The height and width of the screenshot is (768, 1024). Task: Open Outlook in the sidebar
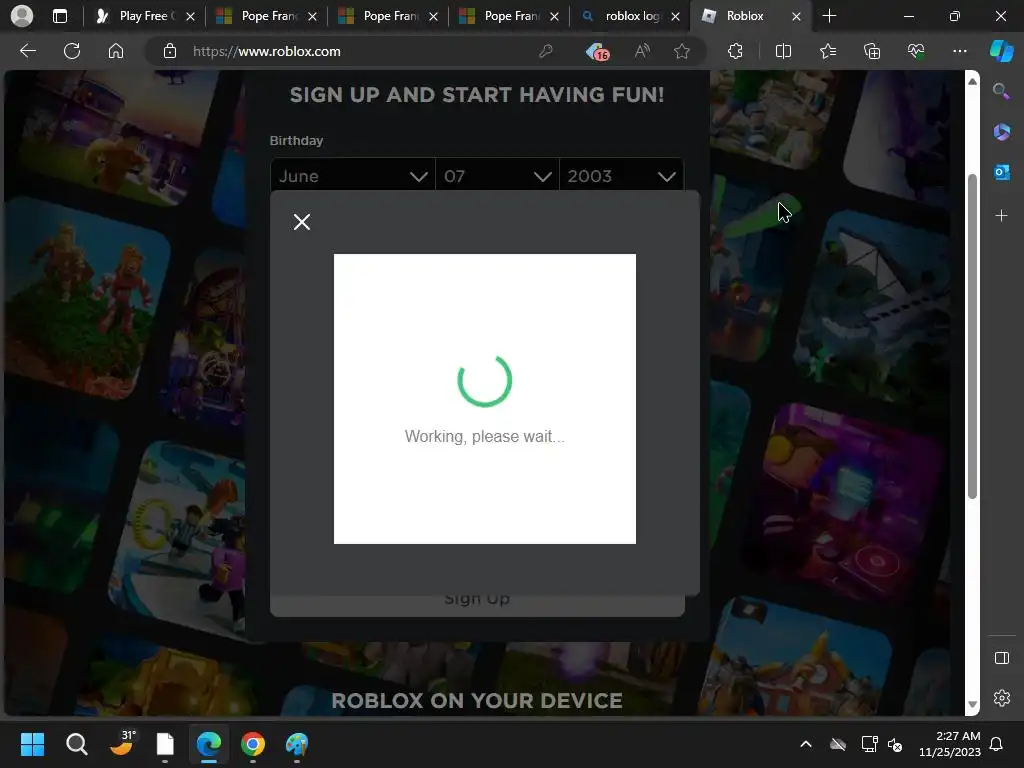(1001, 172)
